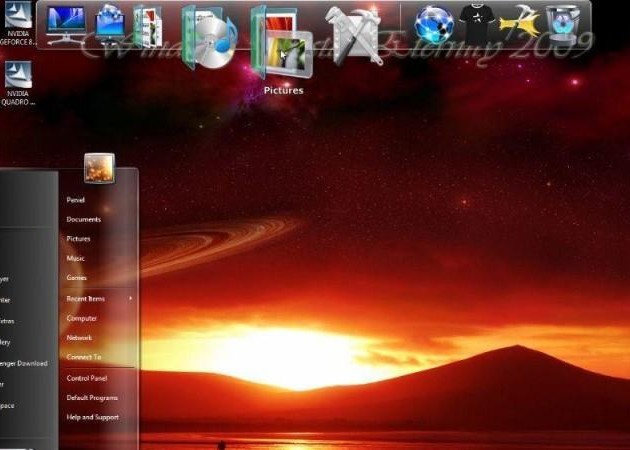Image resolution: width=630 pixels, height=450 pixels.
Task: Open Default Programs from the Start menu
Action: (x=92, y=397)
